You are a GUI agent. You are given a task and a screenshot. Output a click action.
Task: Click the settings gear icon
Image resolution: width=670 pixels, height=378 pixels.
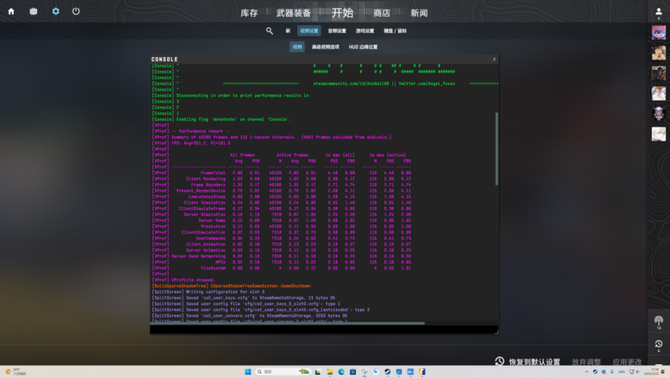click(56, 12)
